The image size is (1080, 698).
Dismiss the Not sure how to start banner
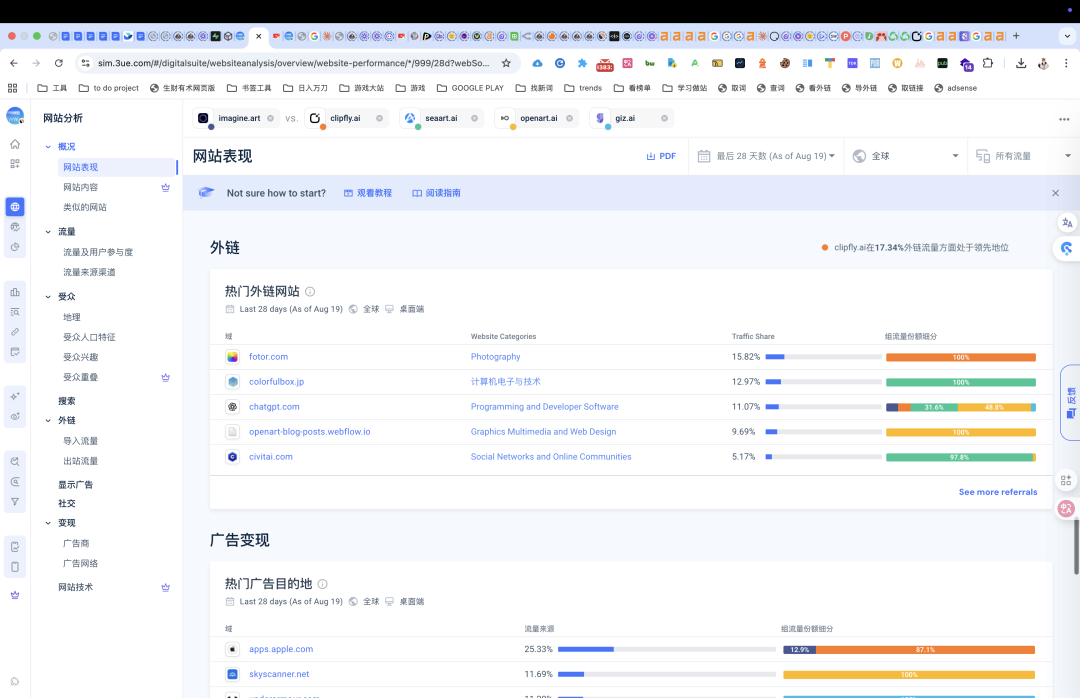tap(1055, 193)
